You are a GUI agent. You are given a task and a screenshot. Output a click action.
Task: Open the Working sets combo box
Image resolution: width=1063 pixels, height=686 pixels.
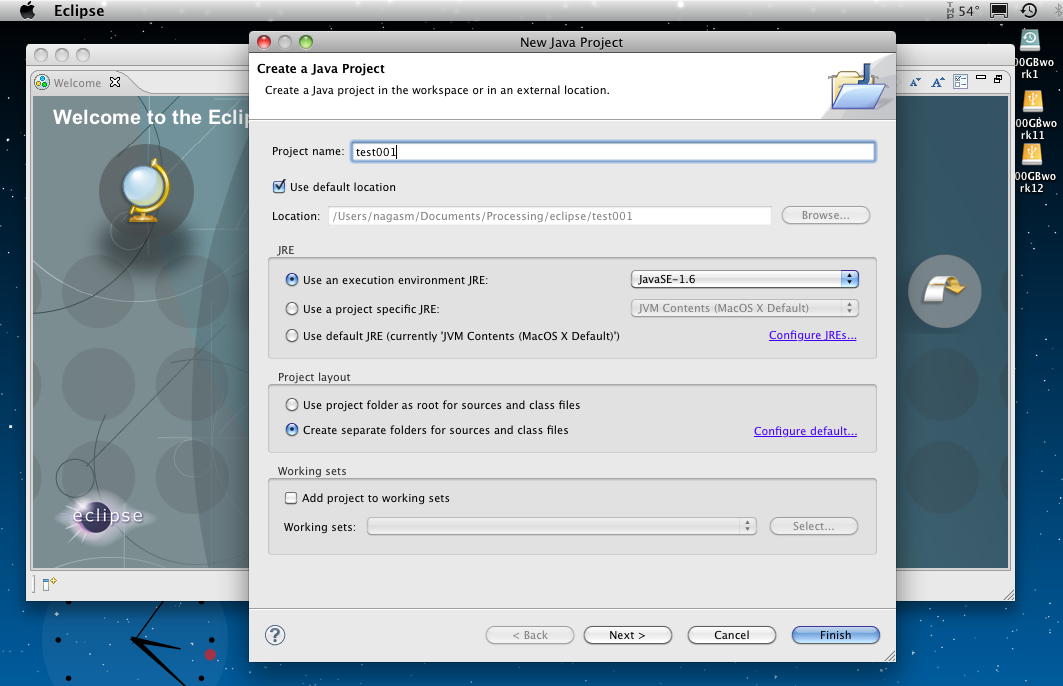pos(562,526)
